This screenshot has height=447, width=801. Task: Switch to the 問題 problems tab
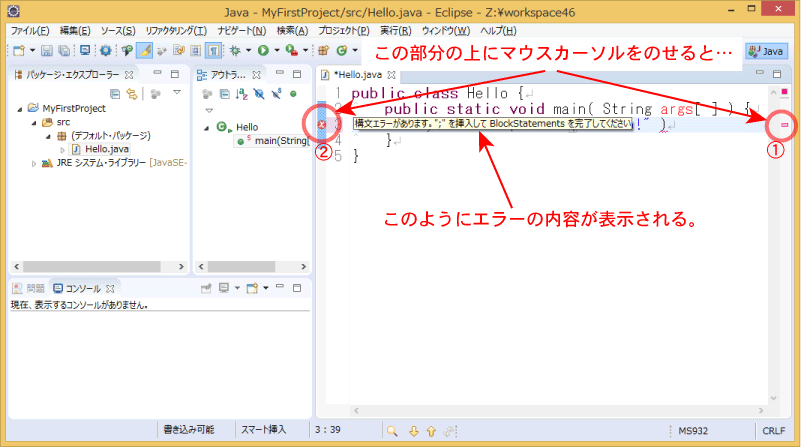pyautogui.click(x=29, y=289)
